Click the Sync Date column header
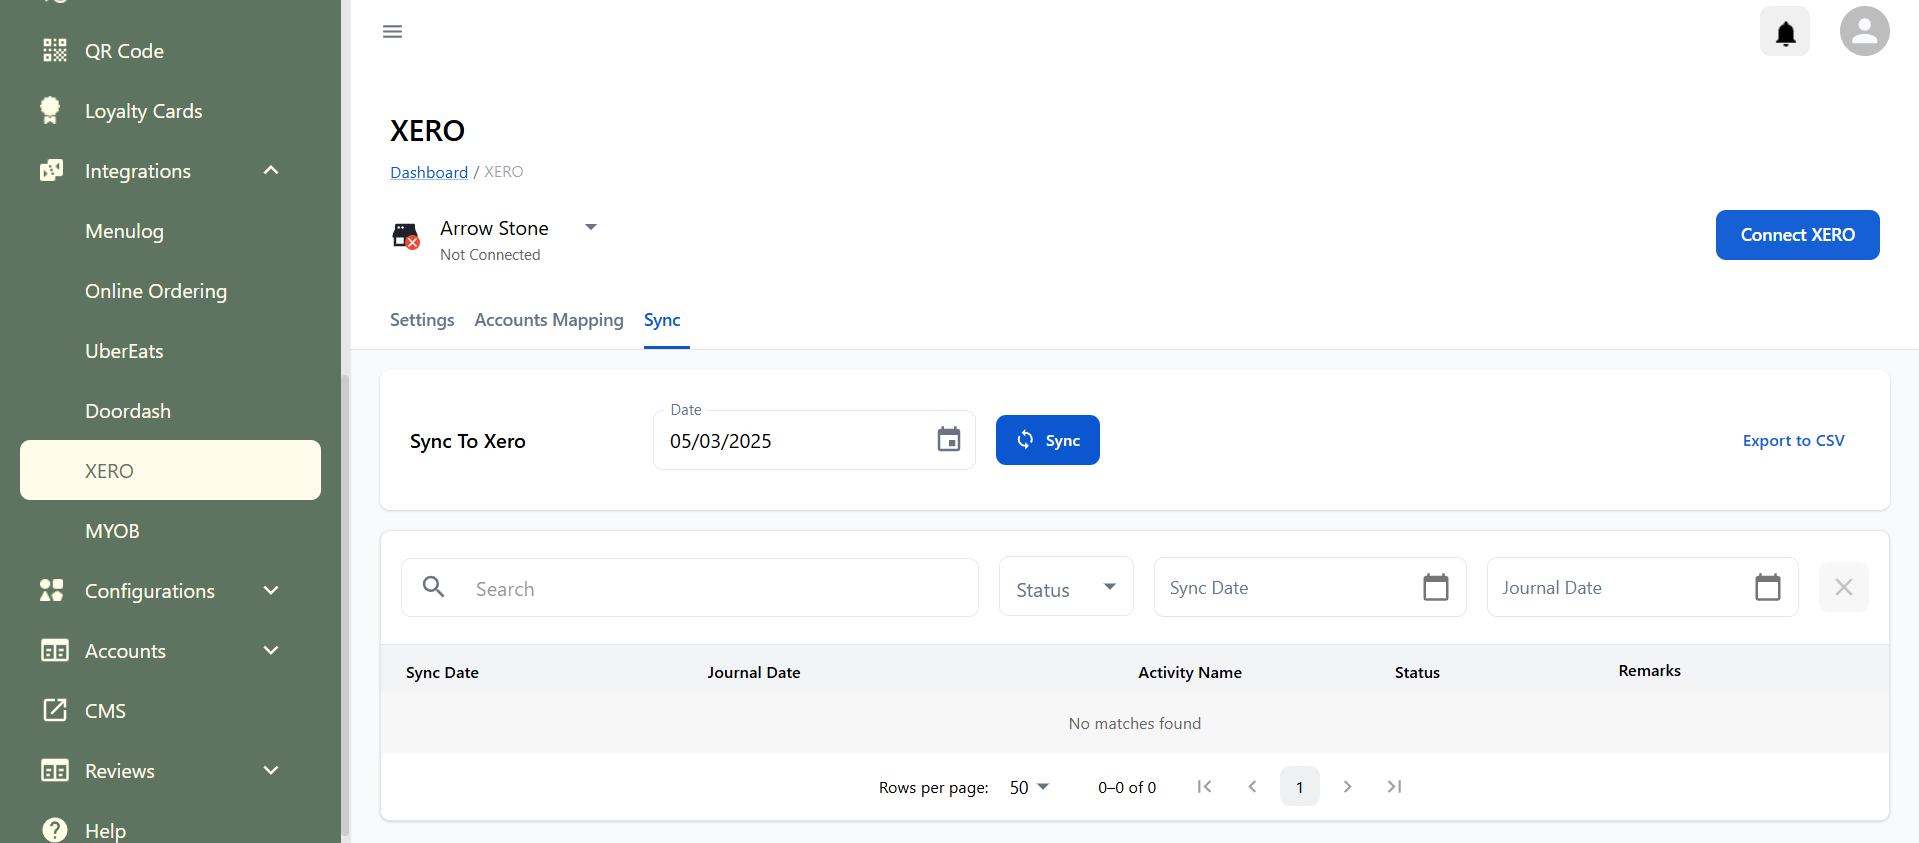The height and width of the screenshot is (843, 1919). click(442, 673)
